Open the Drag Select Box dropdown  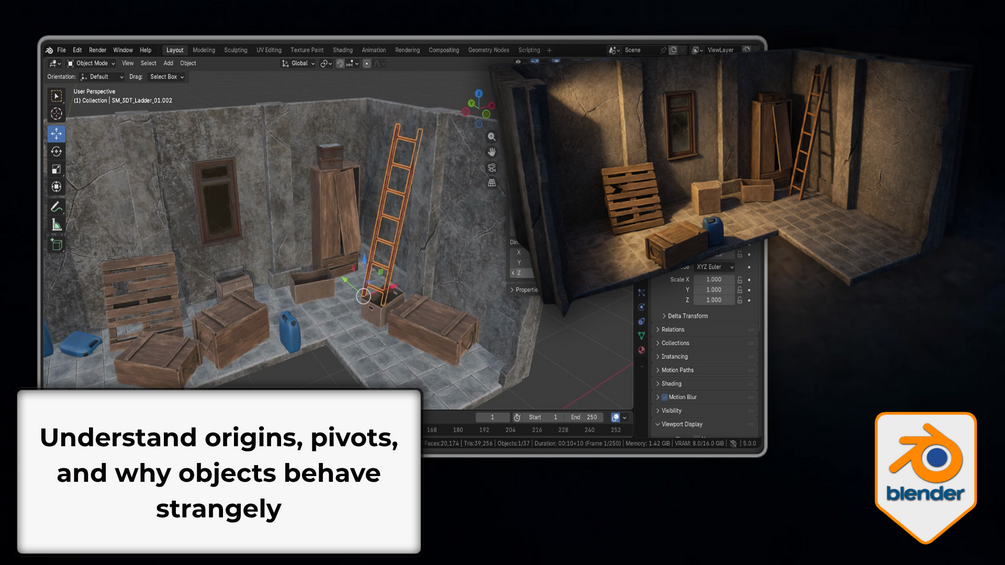167,77
